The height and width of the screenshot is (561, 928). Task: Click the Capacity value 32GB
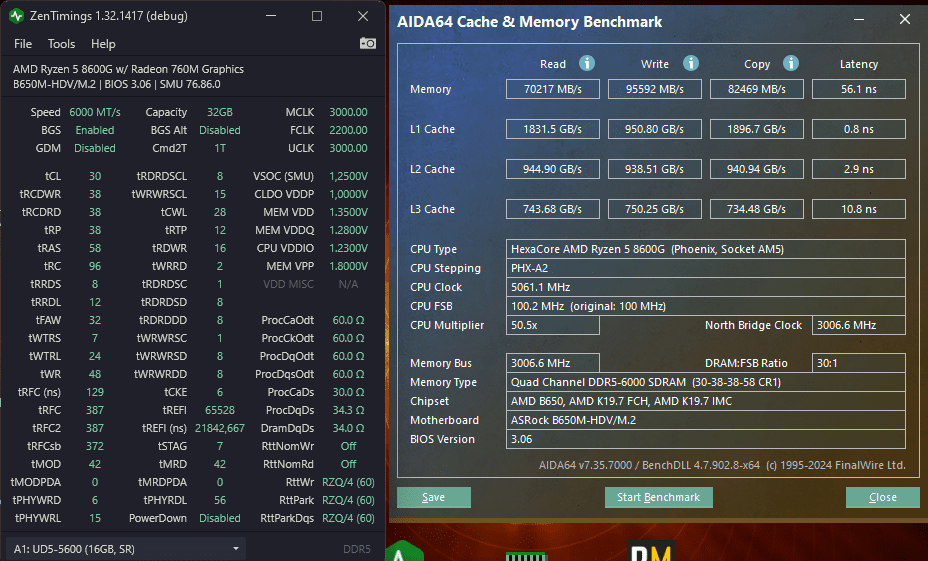[x=220, y=112]
